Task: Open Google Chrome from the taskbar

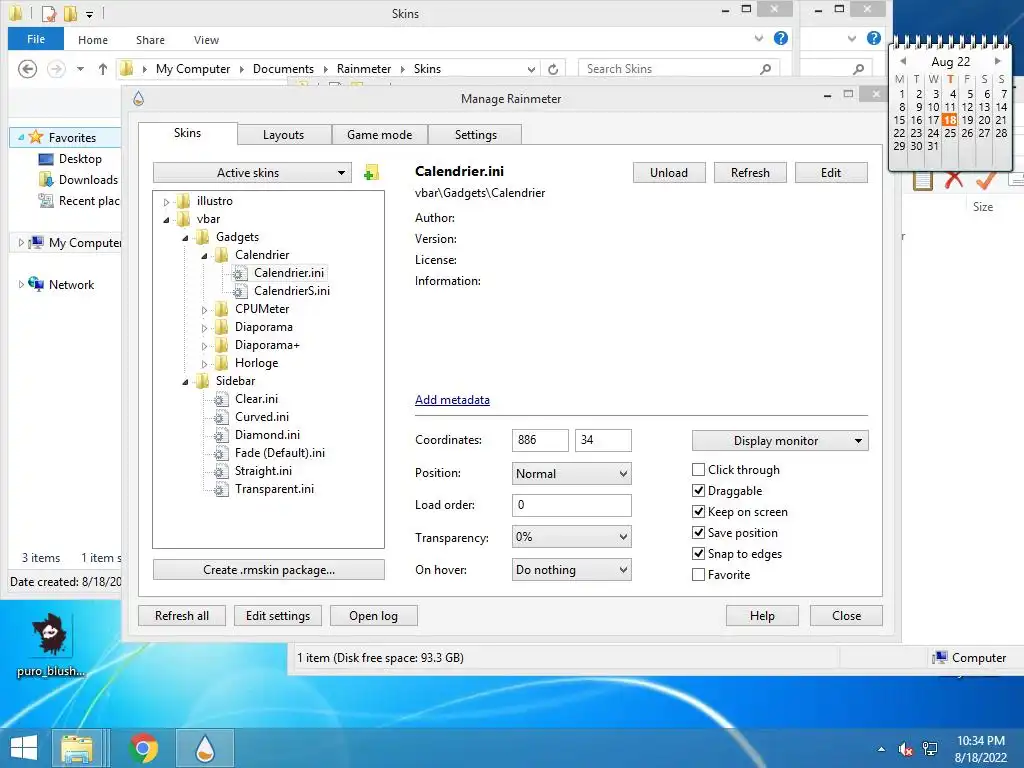Action: tap(144, 748)
